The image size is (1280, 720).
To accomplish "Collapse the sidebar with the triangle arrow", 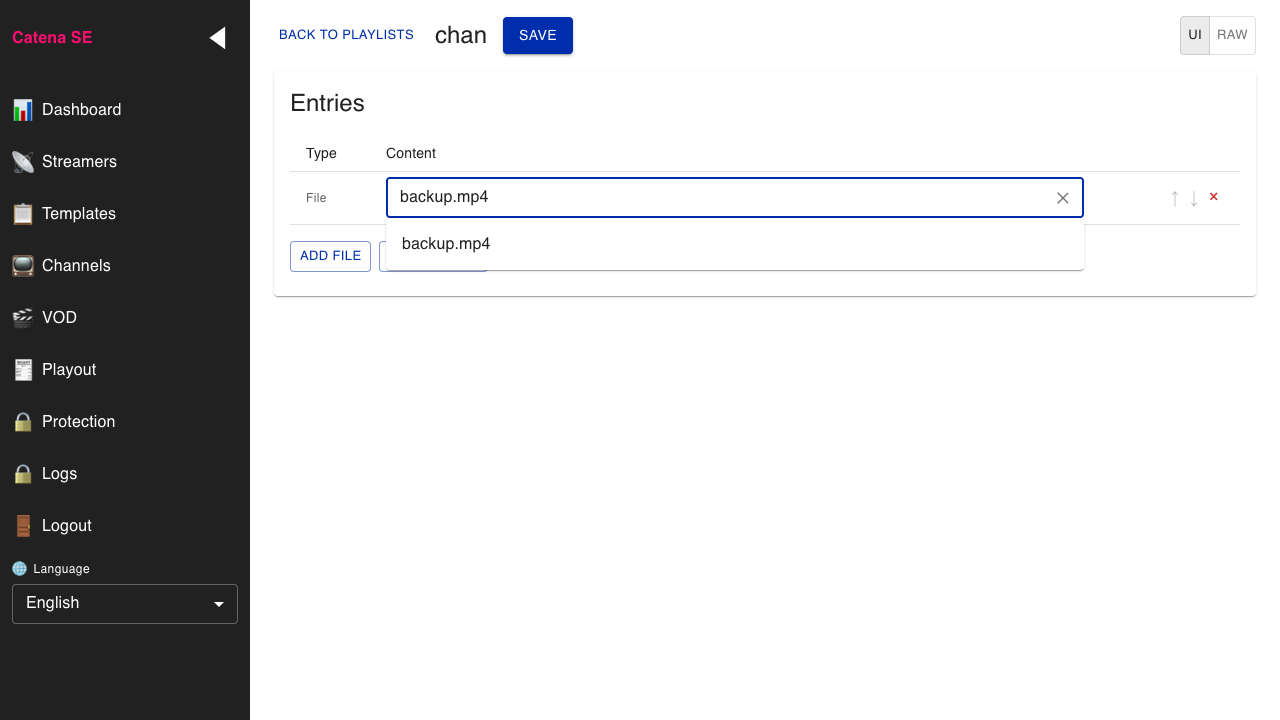I will 217,38.
